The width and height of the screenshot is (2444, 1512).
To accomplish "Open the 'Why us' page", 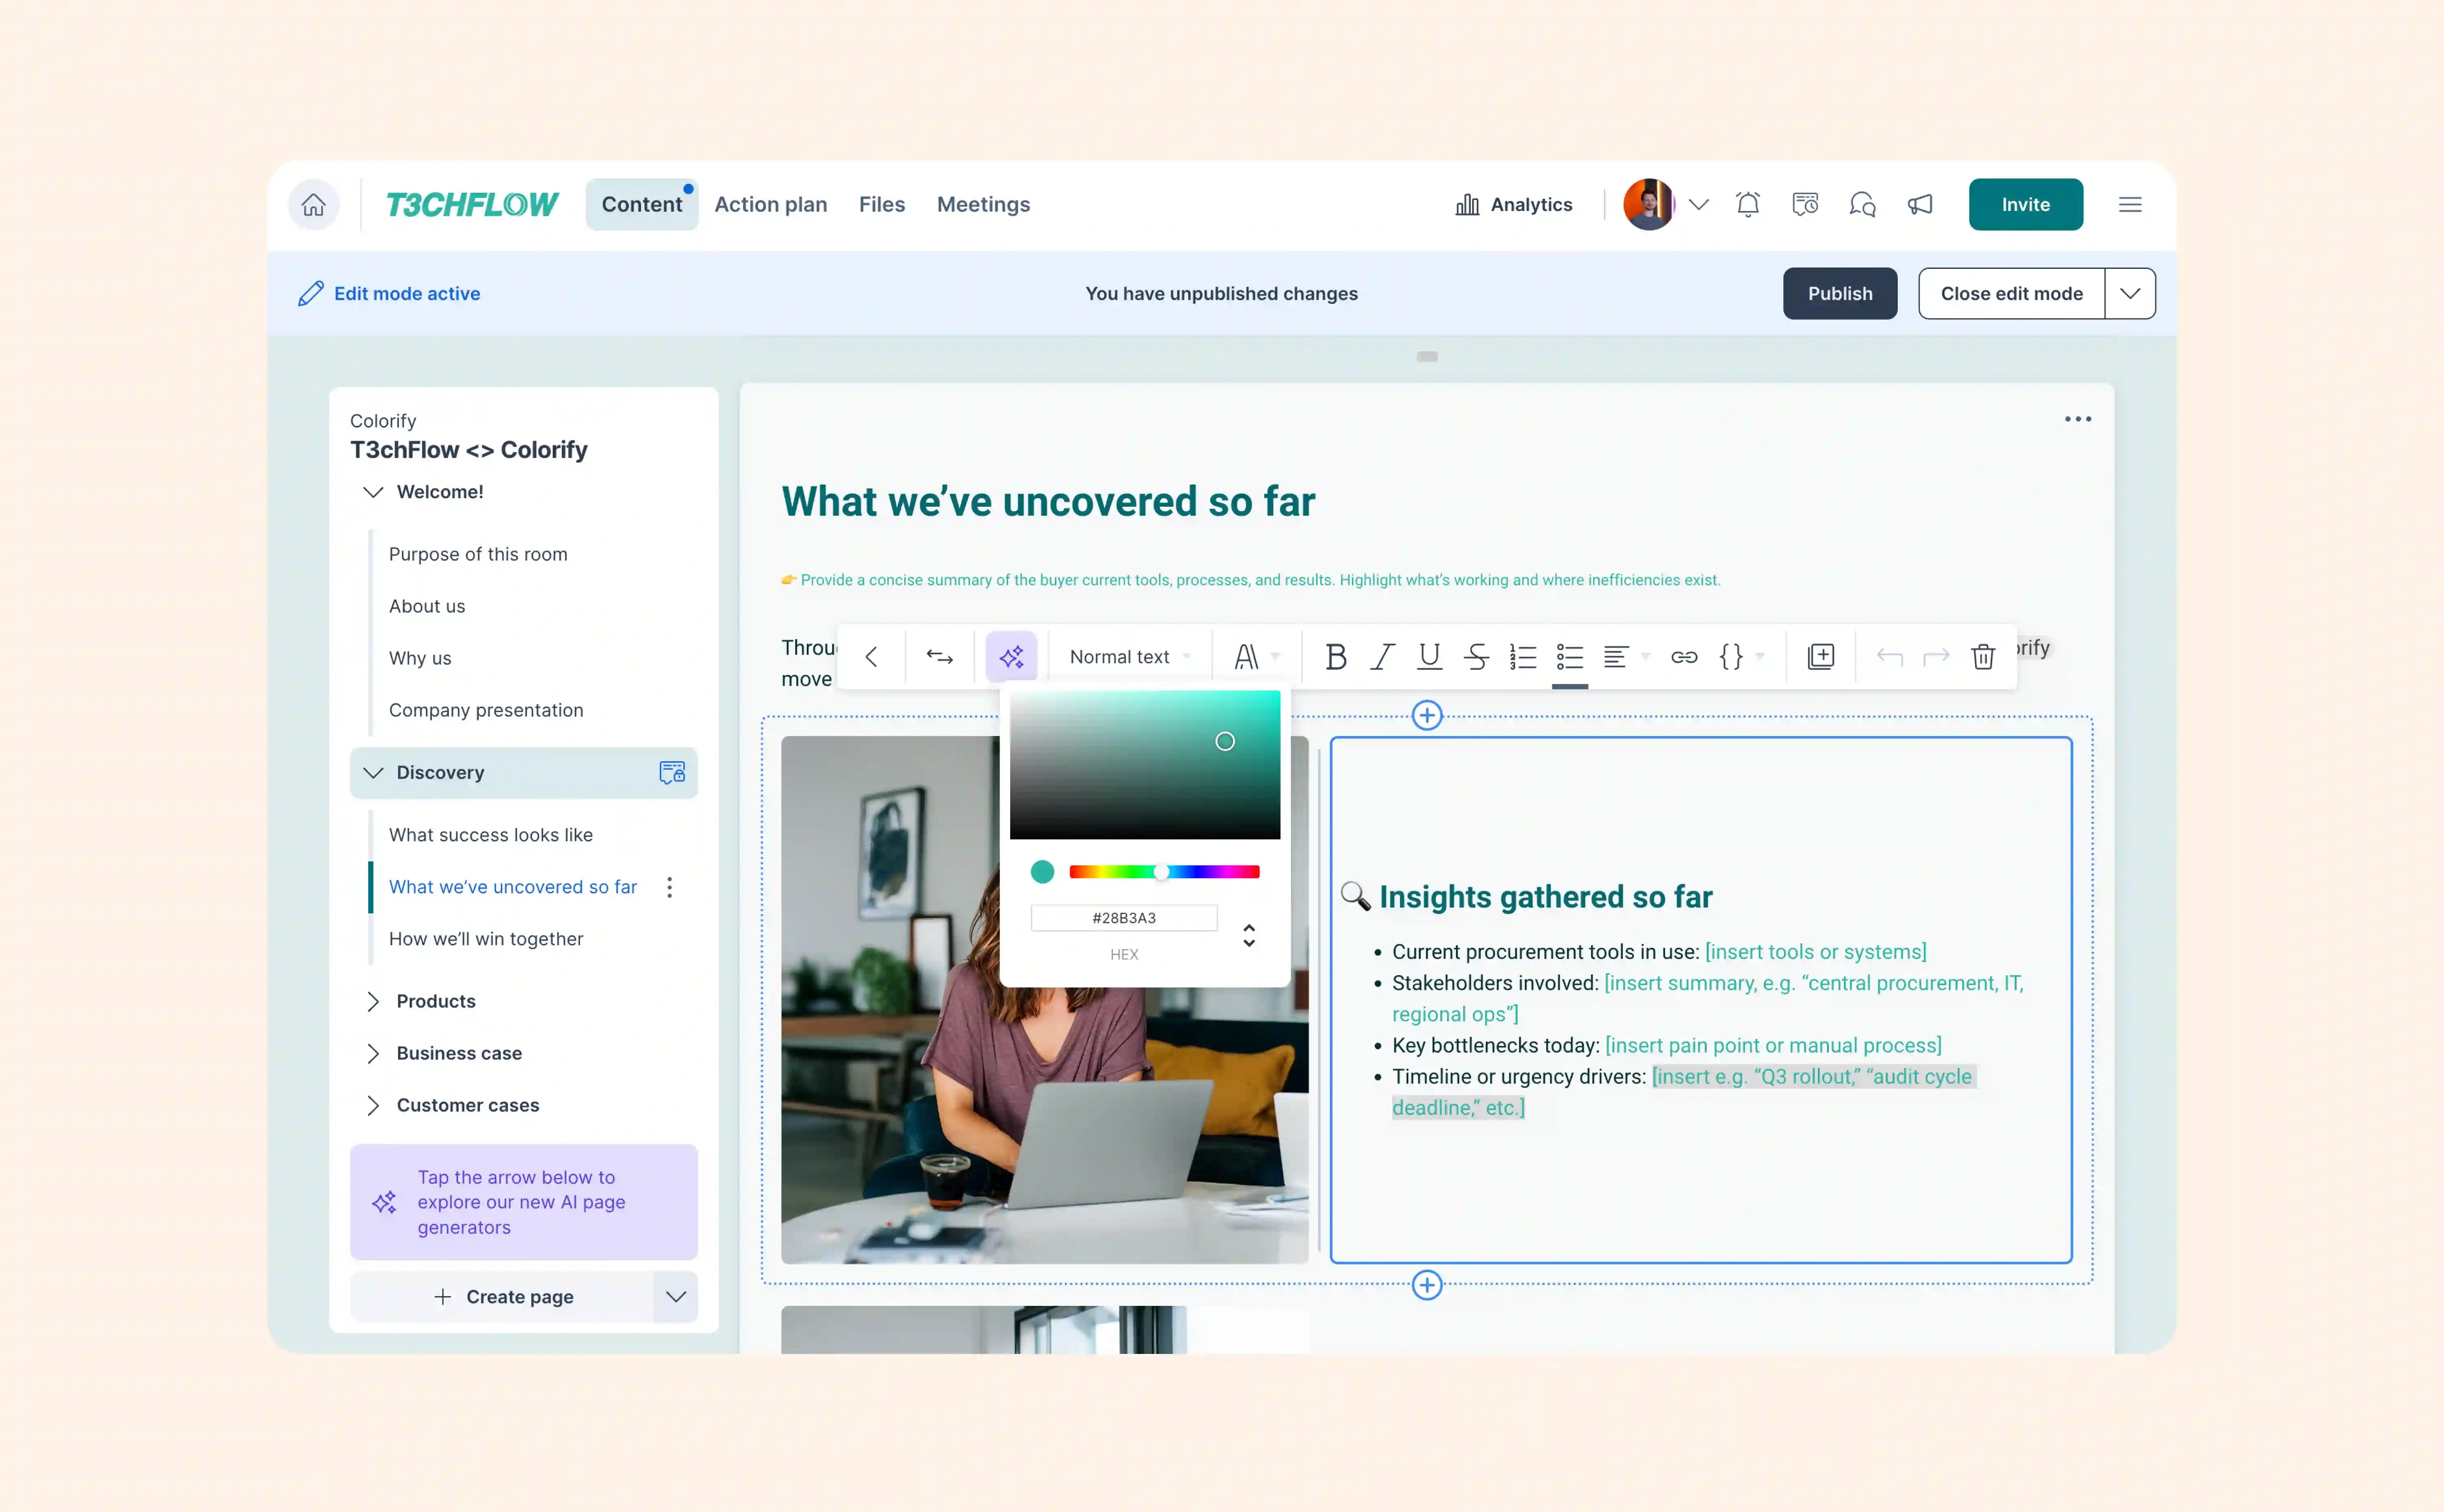I will pyautogui.click(x=420, y=658).
